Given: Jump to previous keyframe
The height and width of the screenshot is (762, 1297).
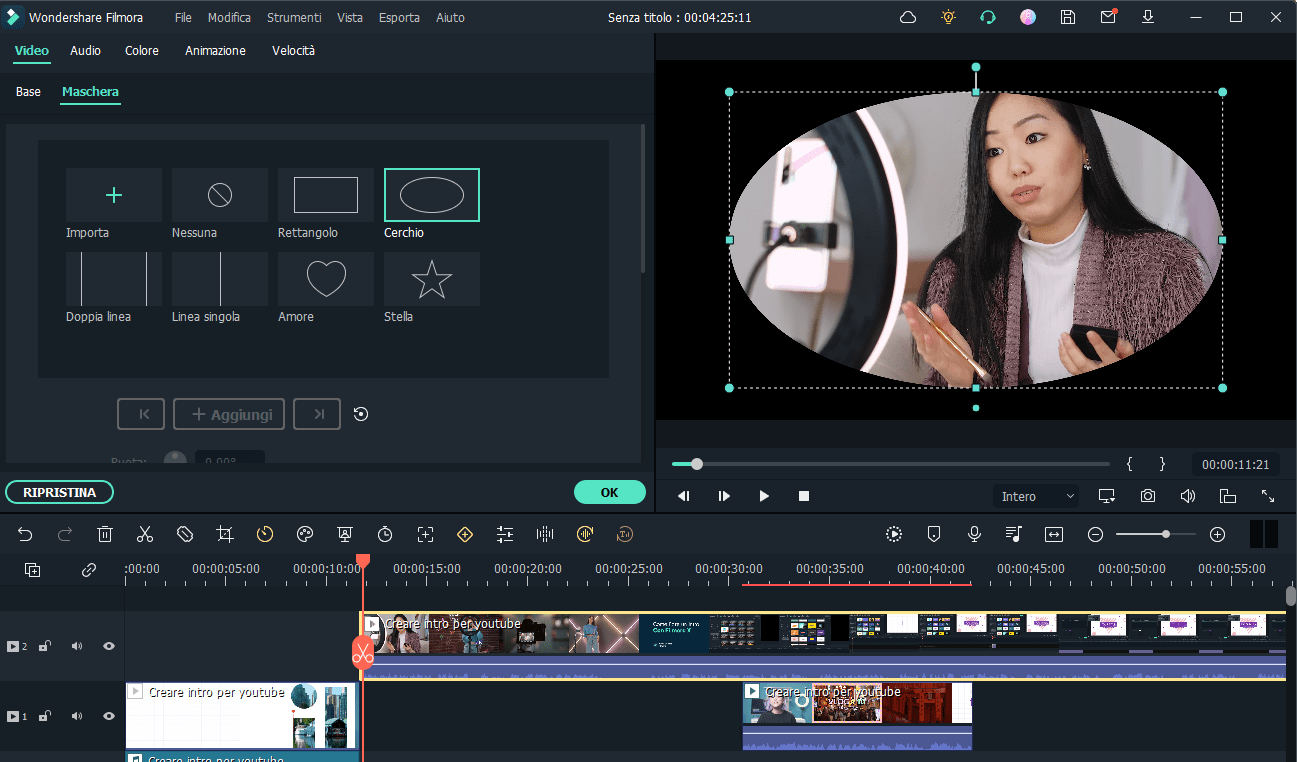Looking at the screenshot, I should pyautogui.click(x=141, y=414).
